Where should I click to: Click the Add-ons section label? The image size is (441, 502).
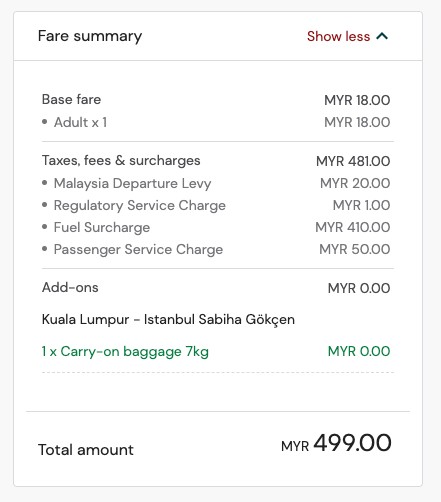click(x=70, y=287)
